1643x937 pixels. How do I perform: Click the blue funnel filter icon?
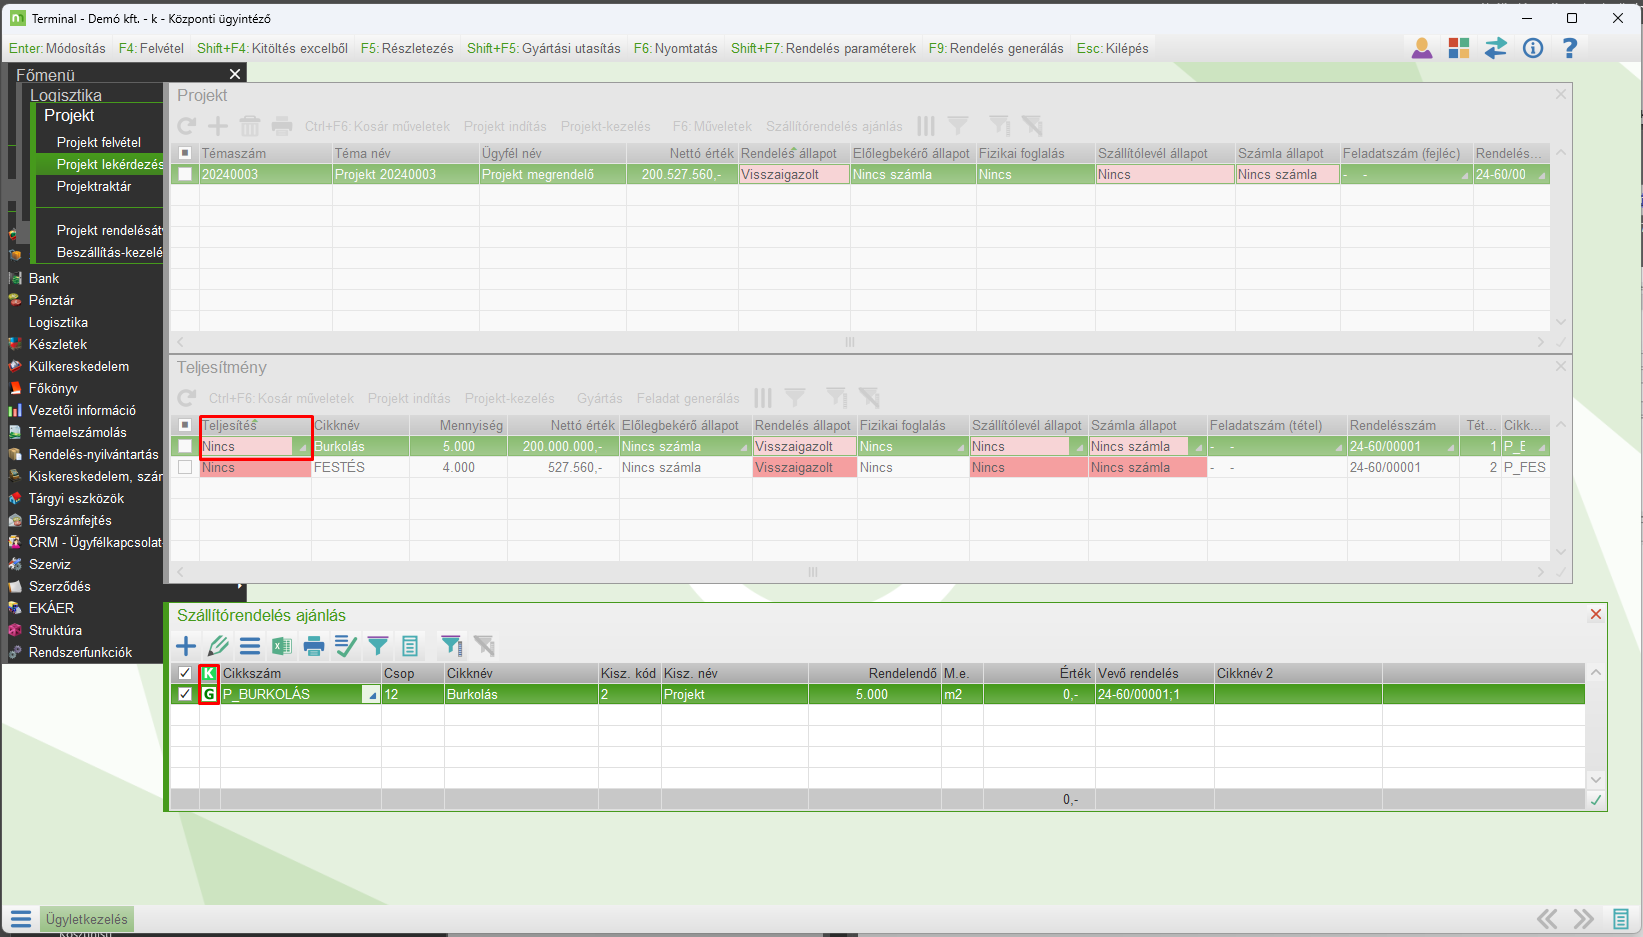[378, 646]
